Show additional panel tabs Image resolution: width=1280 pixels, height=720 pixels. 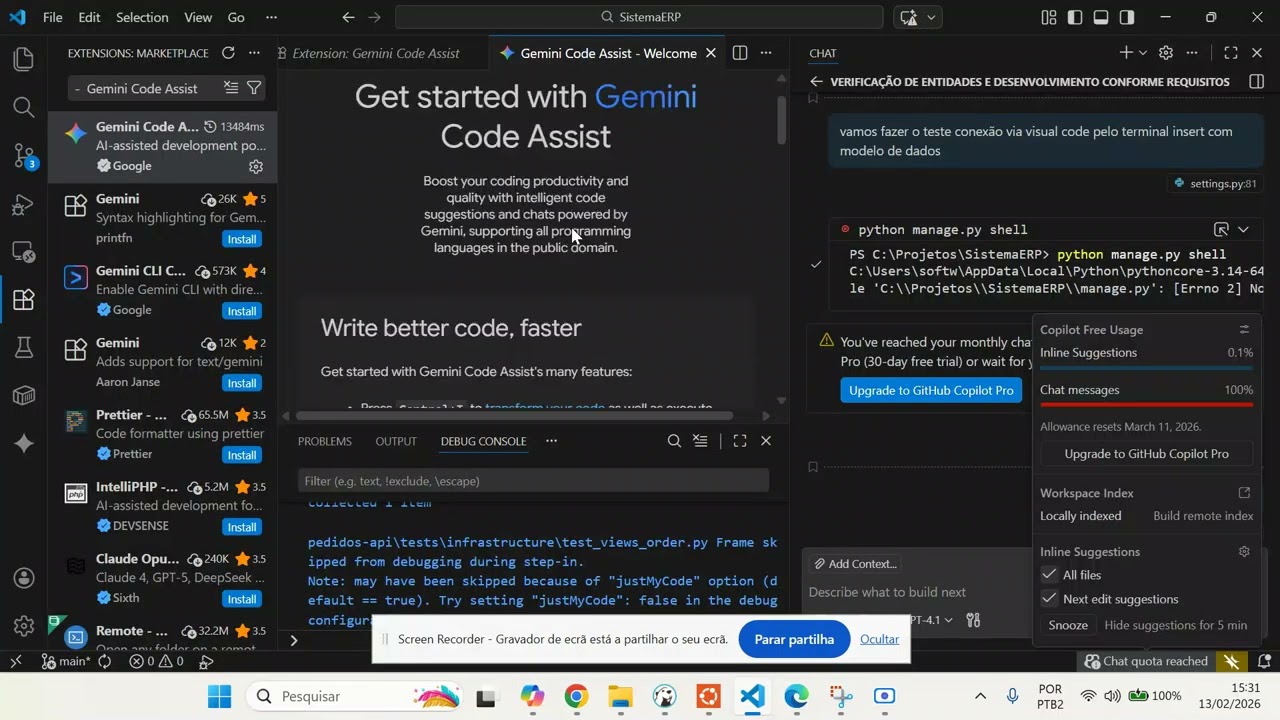click(551, 441)
